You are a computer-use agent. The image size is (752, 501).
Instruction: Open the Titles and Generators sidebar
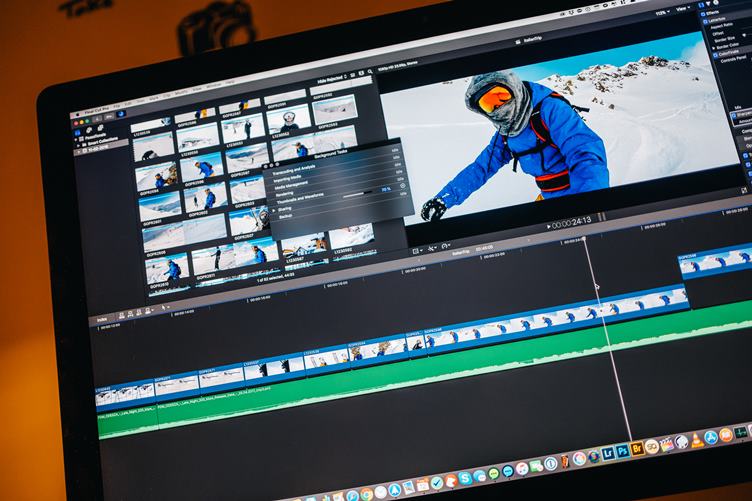(x=100, y=127)
